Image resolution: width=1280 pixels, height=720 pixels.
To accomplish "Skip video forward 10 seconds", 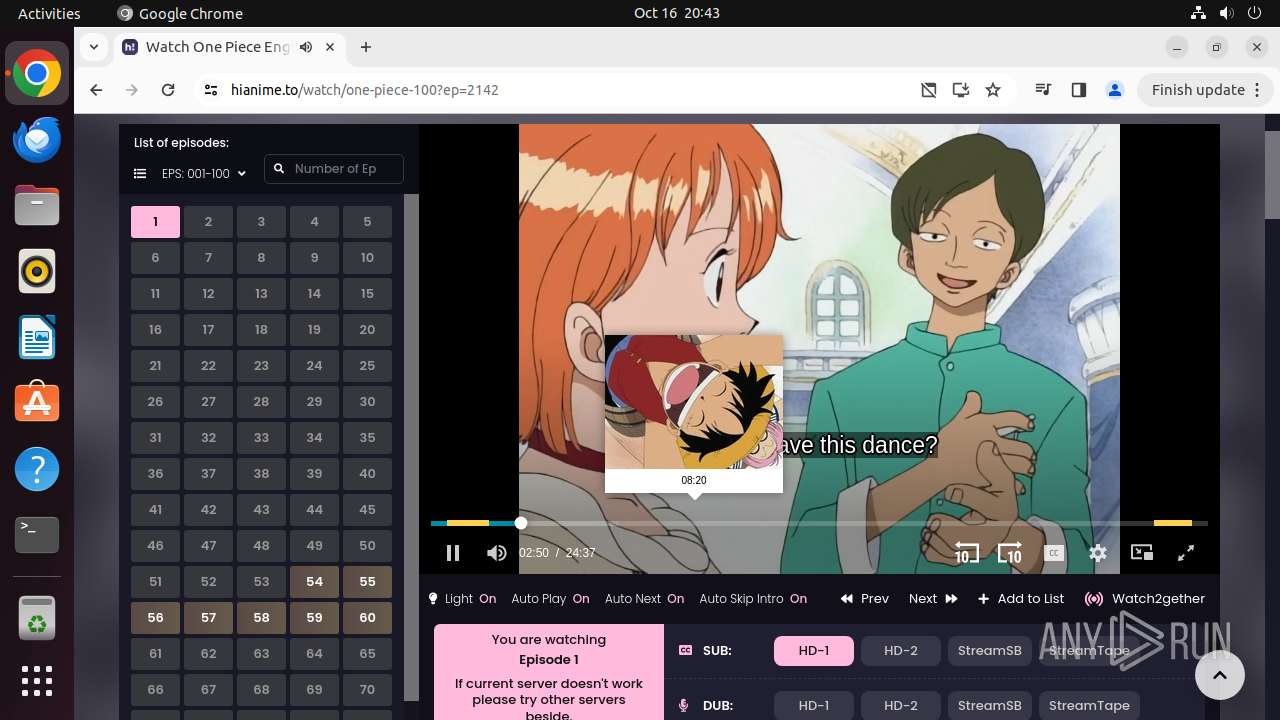I will click(x=1010, y=553).
